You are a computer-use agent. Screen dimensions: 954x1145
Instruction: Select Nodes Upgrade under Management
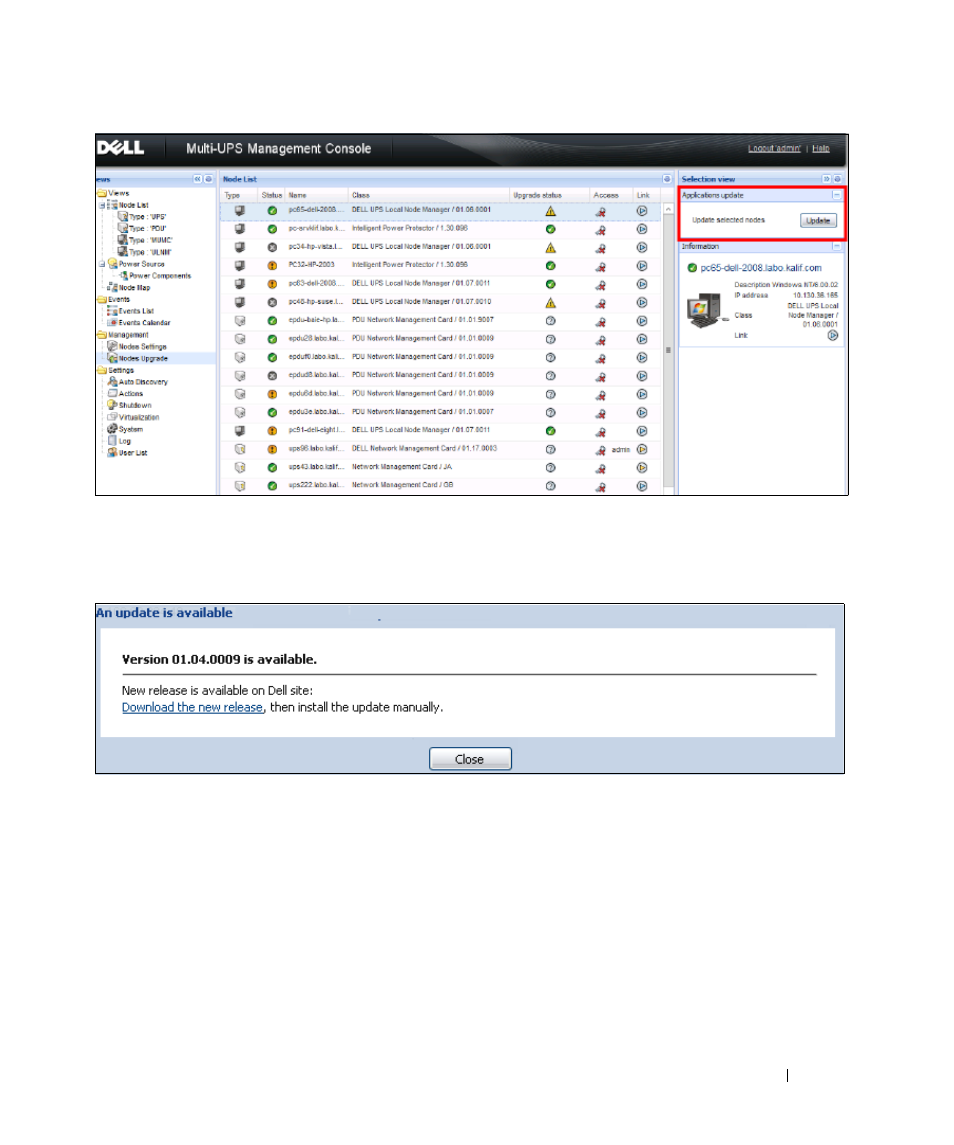pyautogui.click(x=143, y=359)
